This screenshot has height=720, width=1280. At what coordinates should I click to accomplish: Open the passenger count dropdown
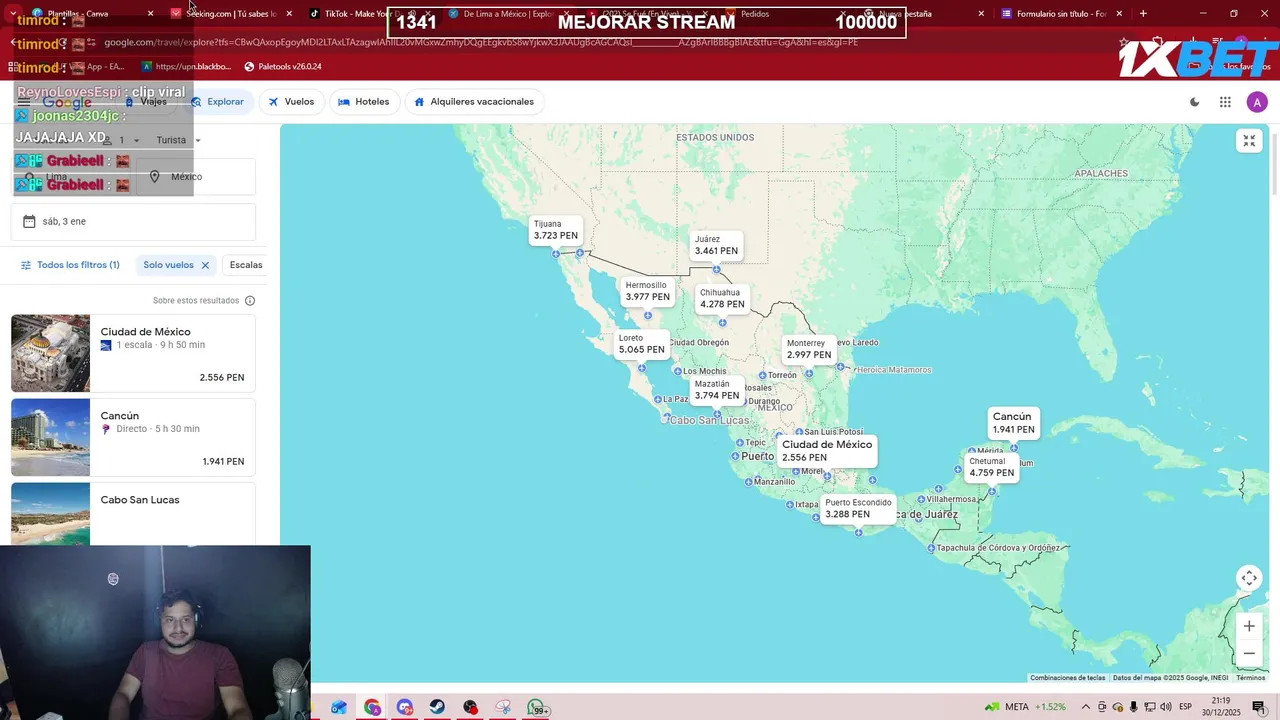pos(122,140)
